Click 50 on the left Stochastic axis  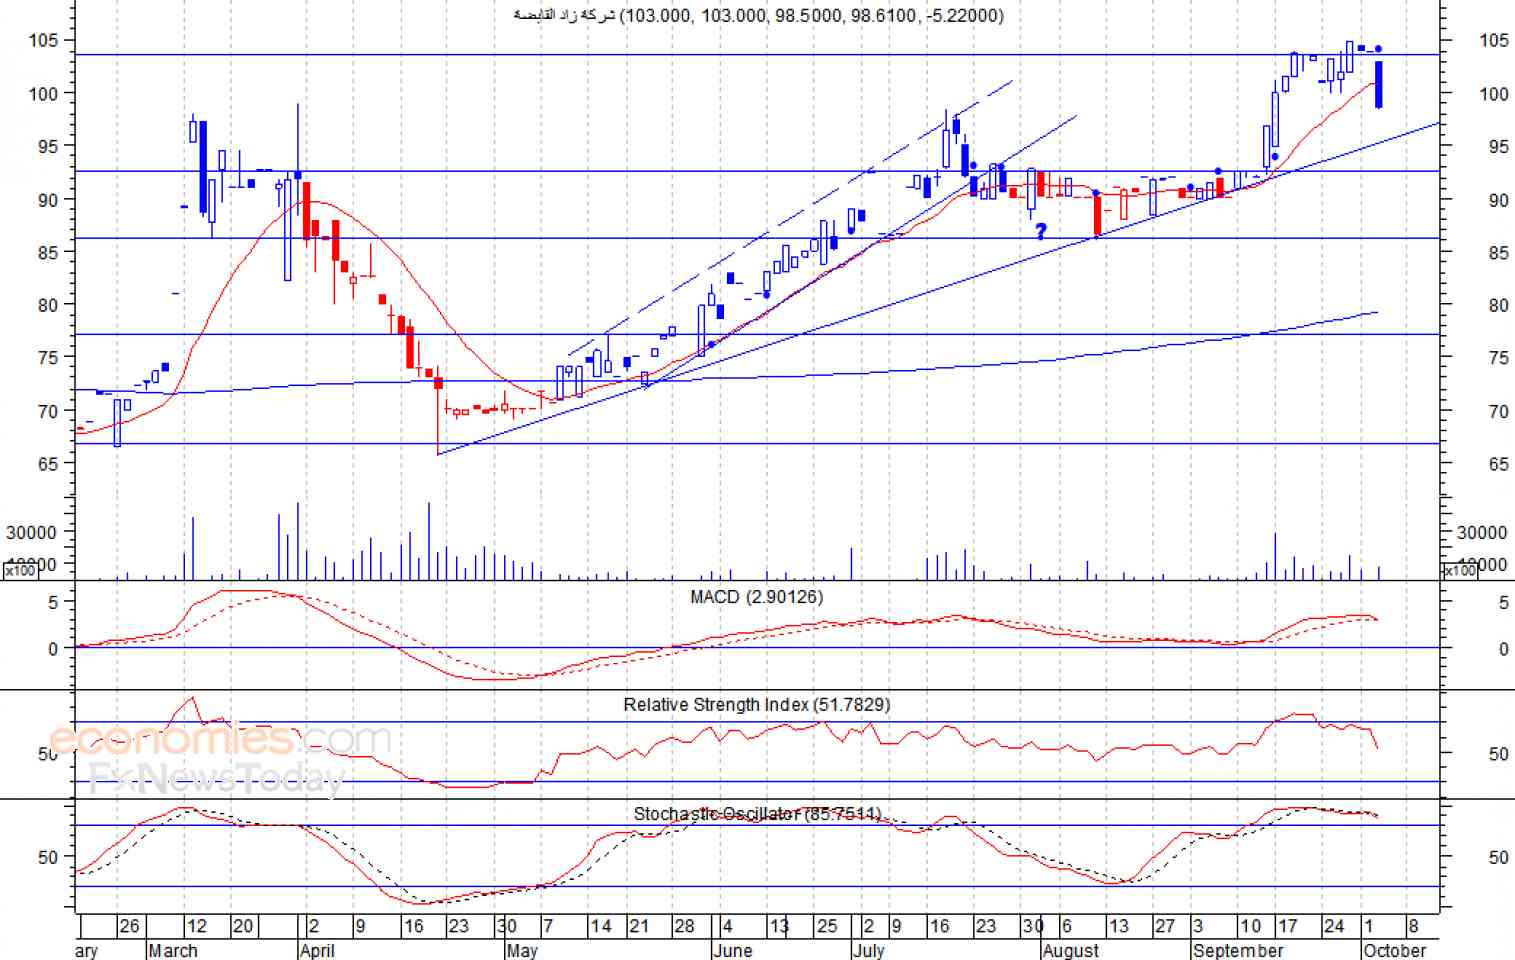tap(48, 857)
